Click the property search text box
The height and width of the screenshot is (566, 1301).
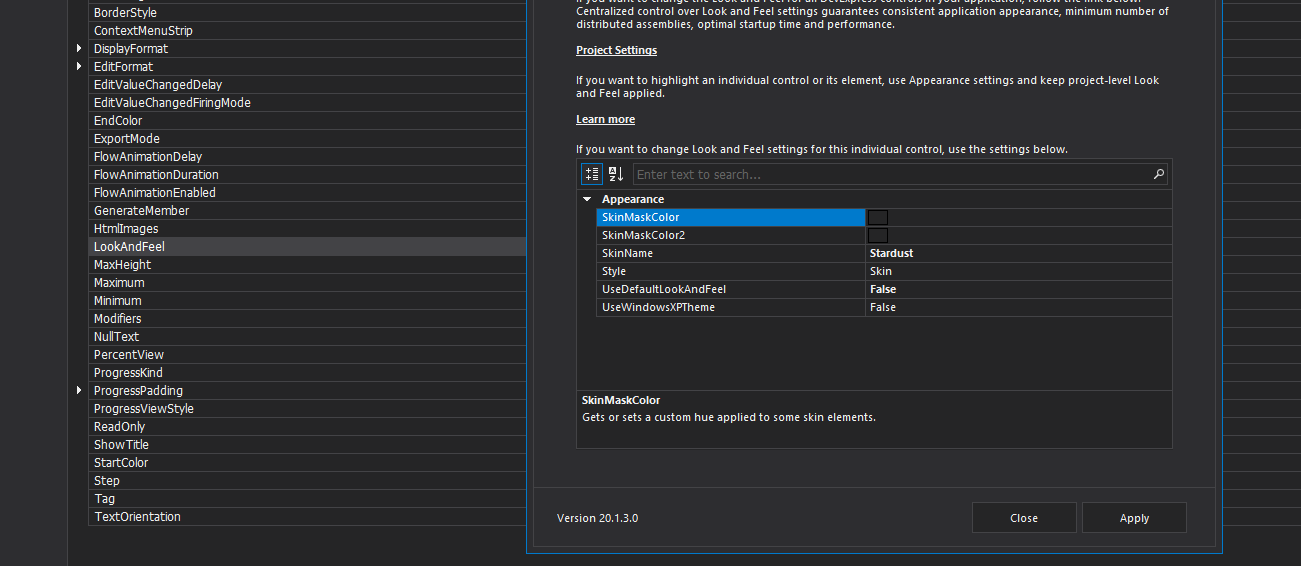pos(890,174)
